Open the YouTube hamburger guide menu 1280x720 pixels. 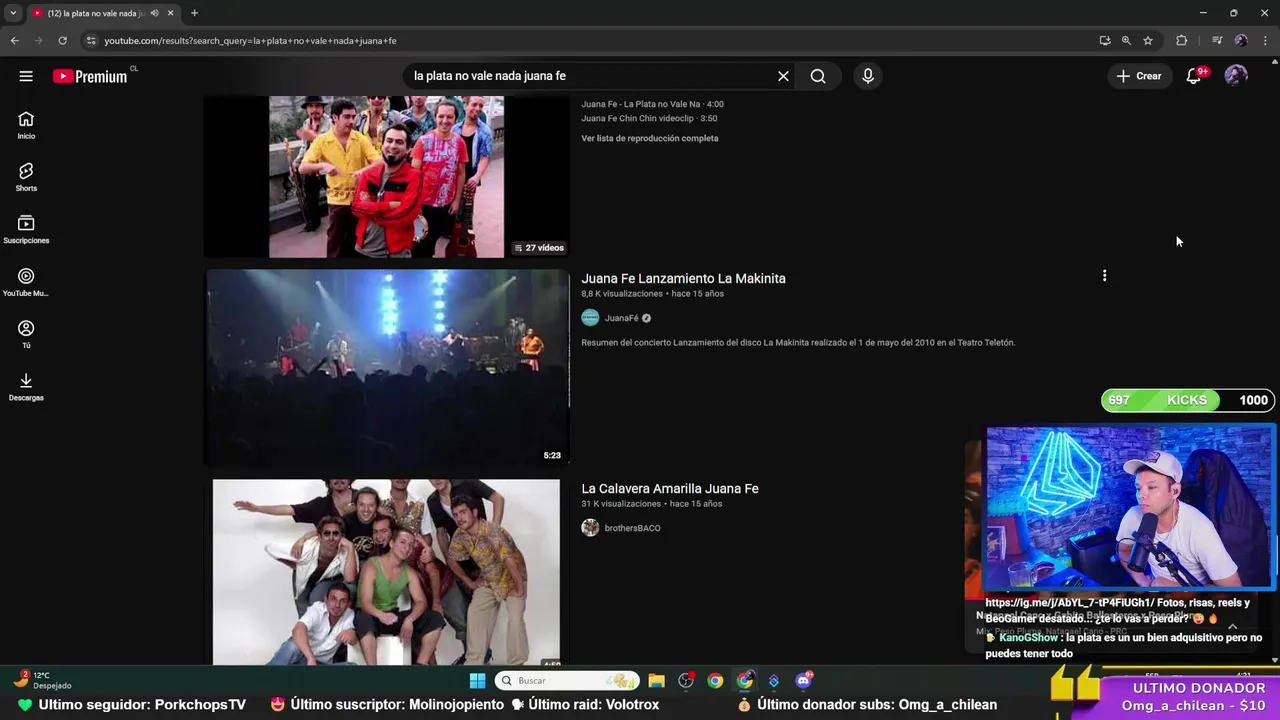pos(26,76)
